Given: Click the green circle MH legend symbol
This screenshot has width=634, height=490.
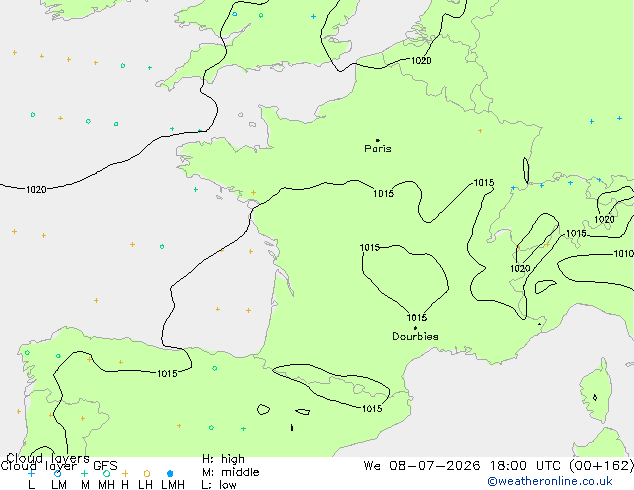Looking at the screenshot, I should (x=106, y=473).
